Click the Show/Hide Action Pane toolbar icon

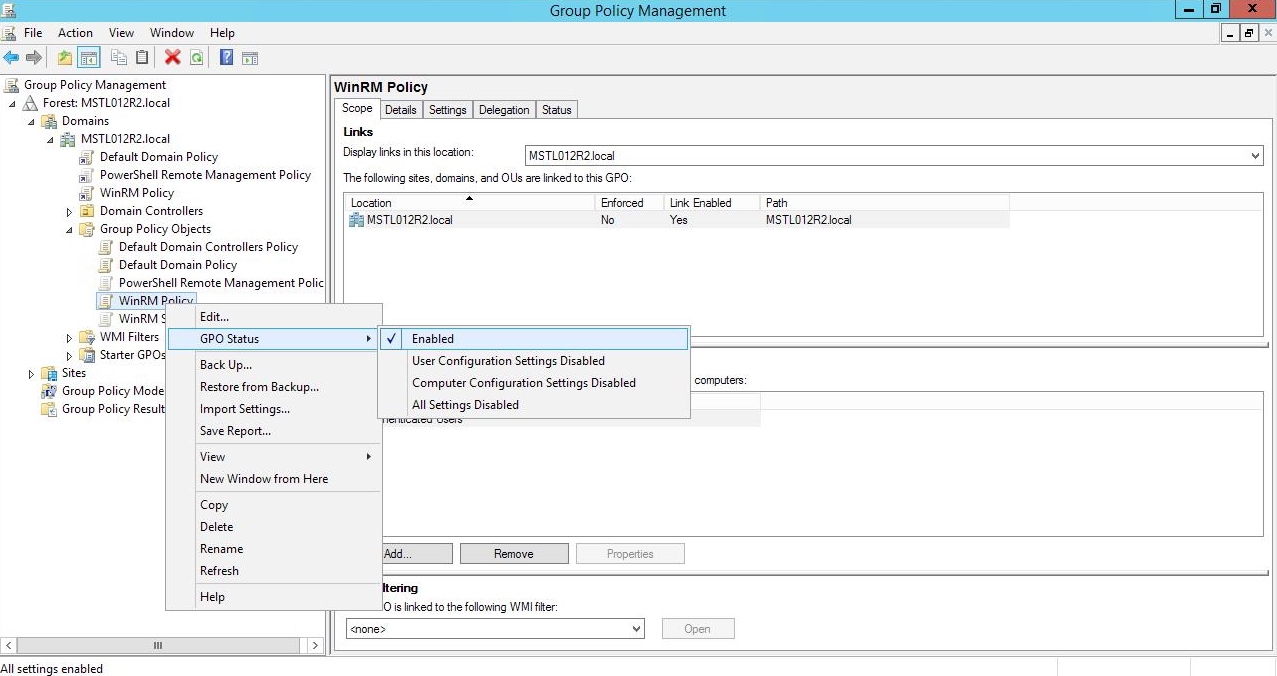click(250, 58)
